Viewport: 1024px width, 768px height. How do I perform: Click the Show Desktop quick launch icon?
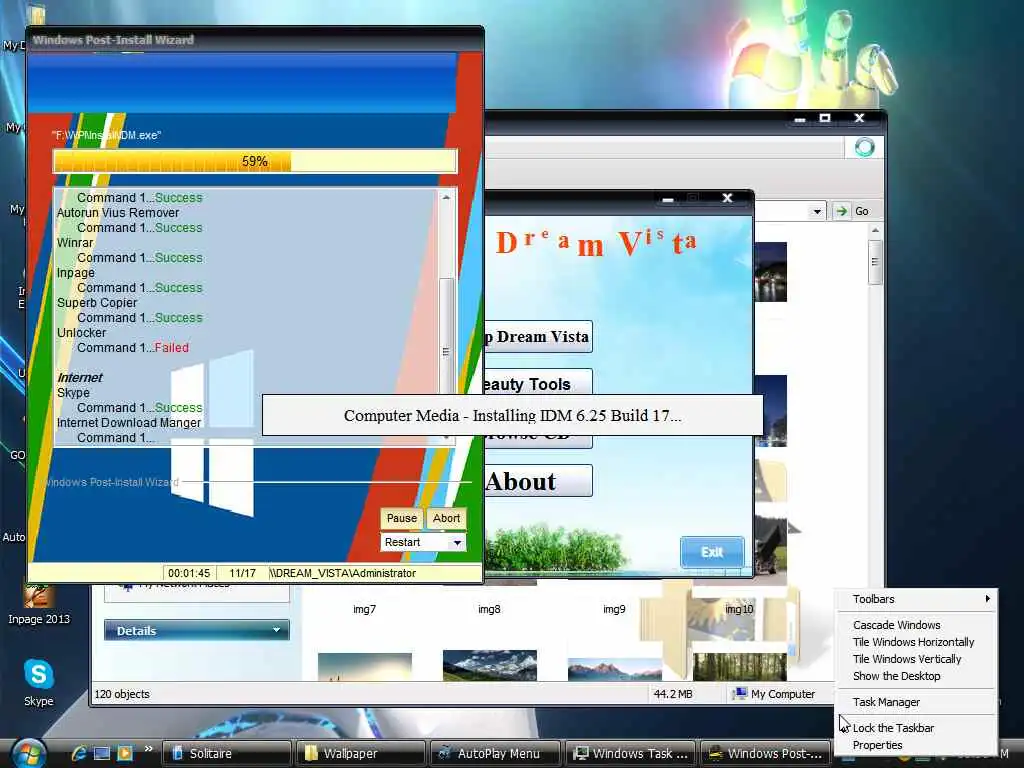click(x=102, y=753)
